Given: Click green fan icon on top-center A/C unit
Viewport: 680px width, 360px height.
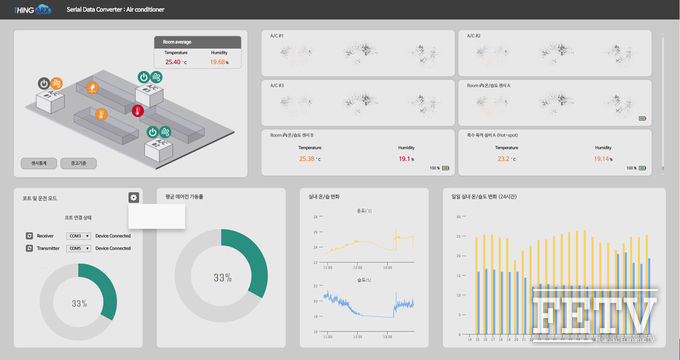Looking at the screenshot, I should coord(157,77).
